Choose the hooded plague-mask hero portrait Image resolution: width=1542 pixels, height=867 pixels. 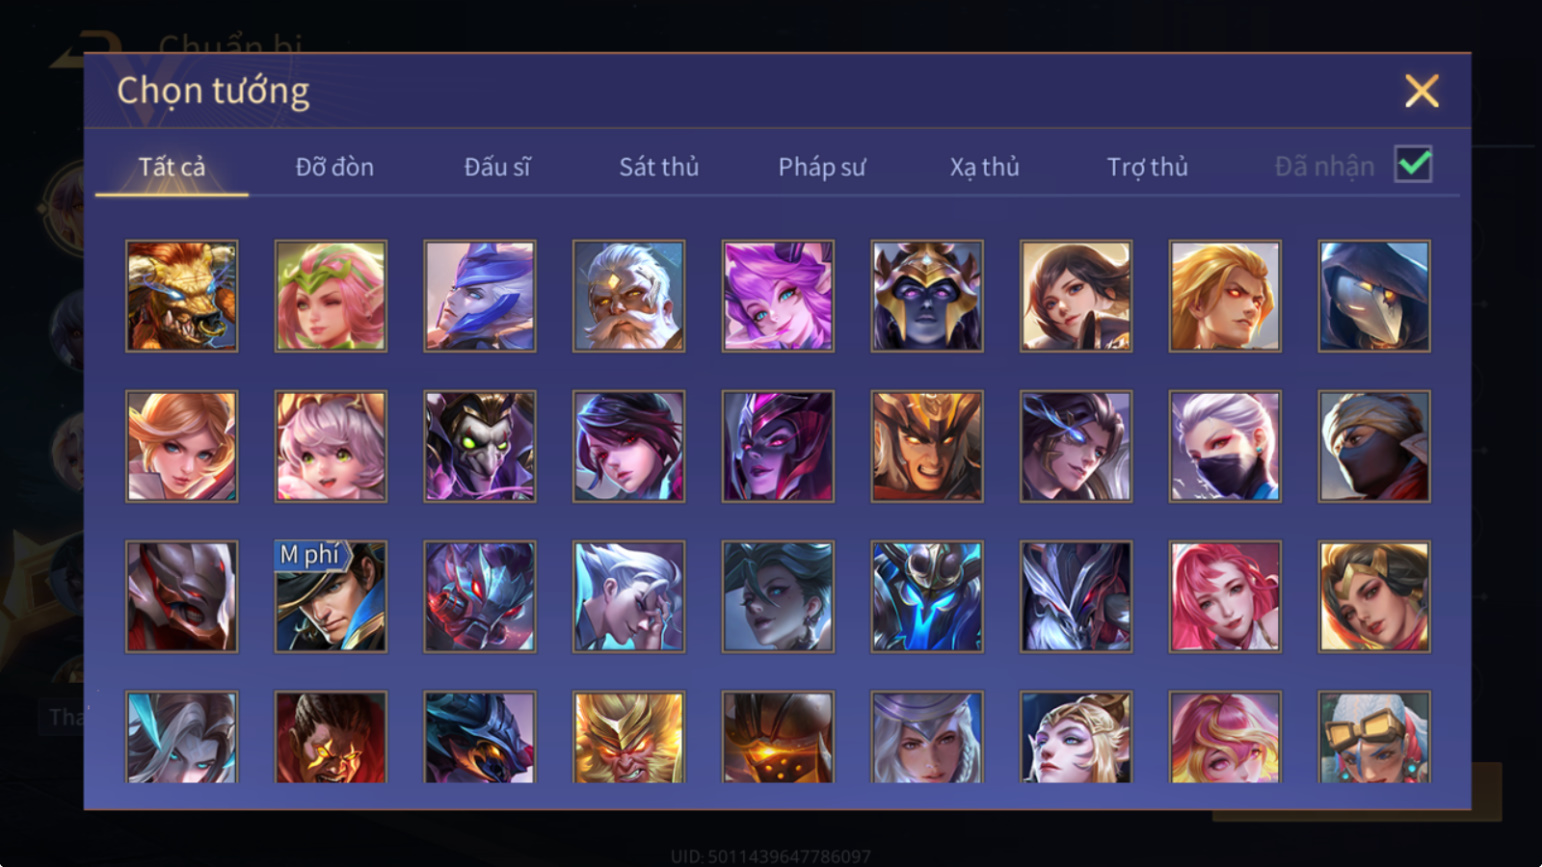1374,296
